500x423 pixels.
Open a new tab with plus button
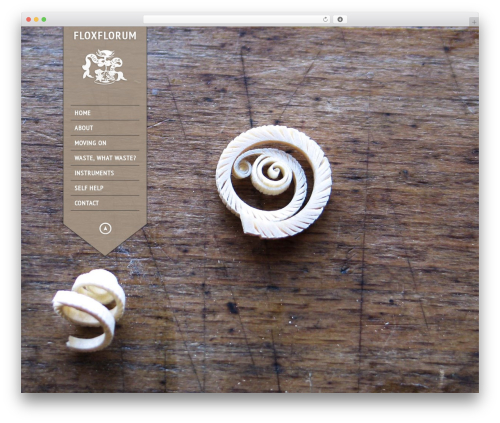tap(474, 22)
